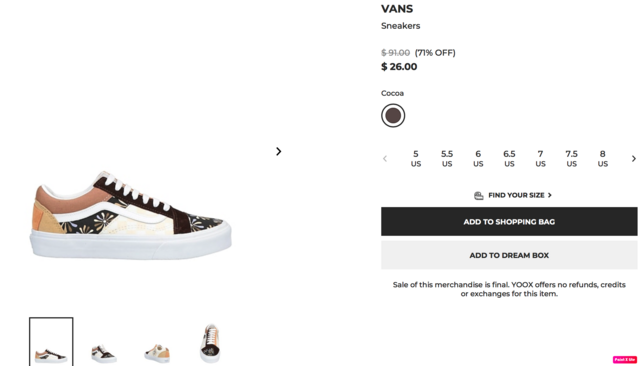
Task: Select size 6 US
Action: pos(478,159)
